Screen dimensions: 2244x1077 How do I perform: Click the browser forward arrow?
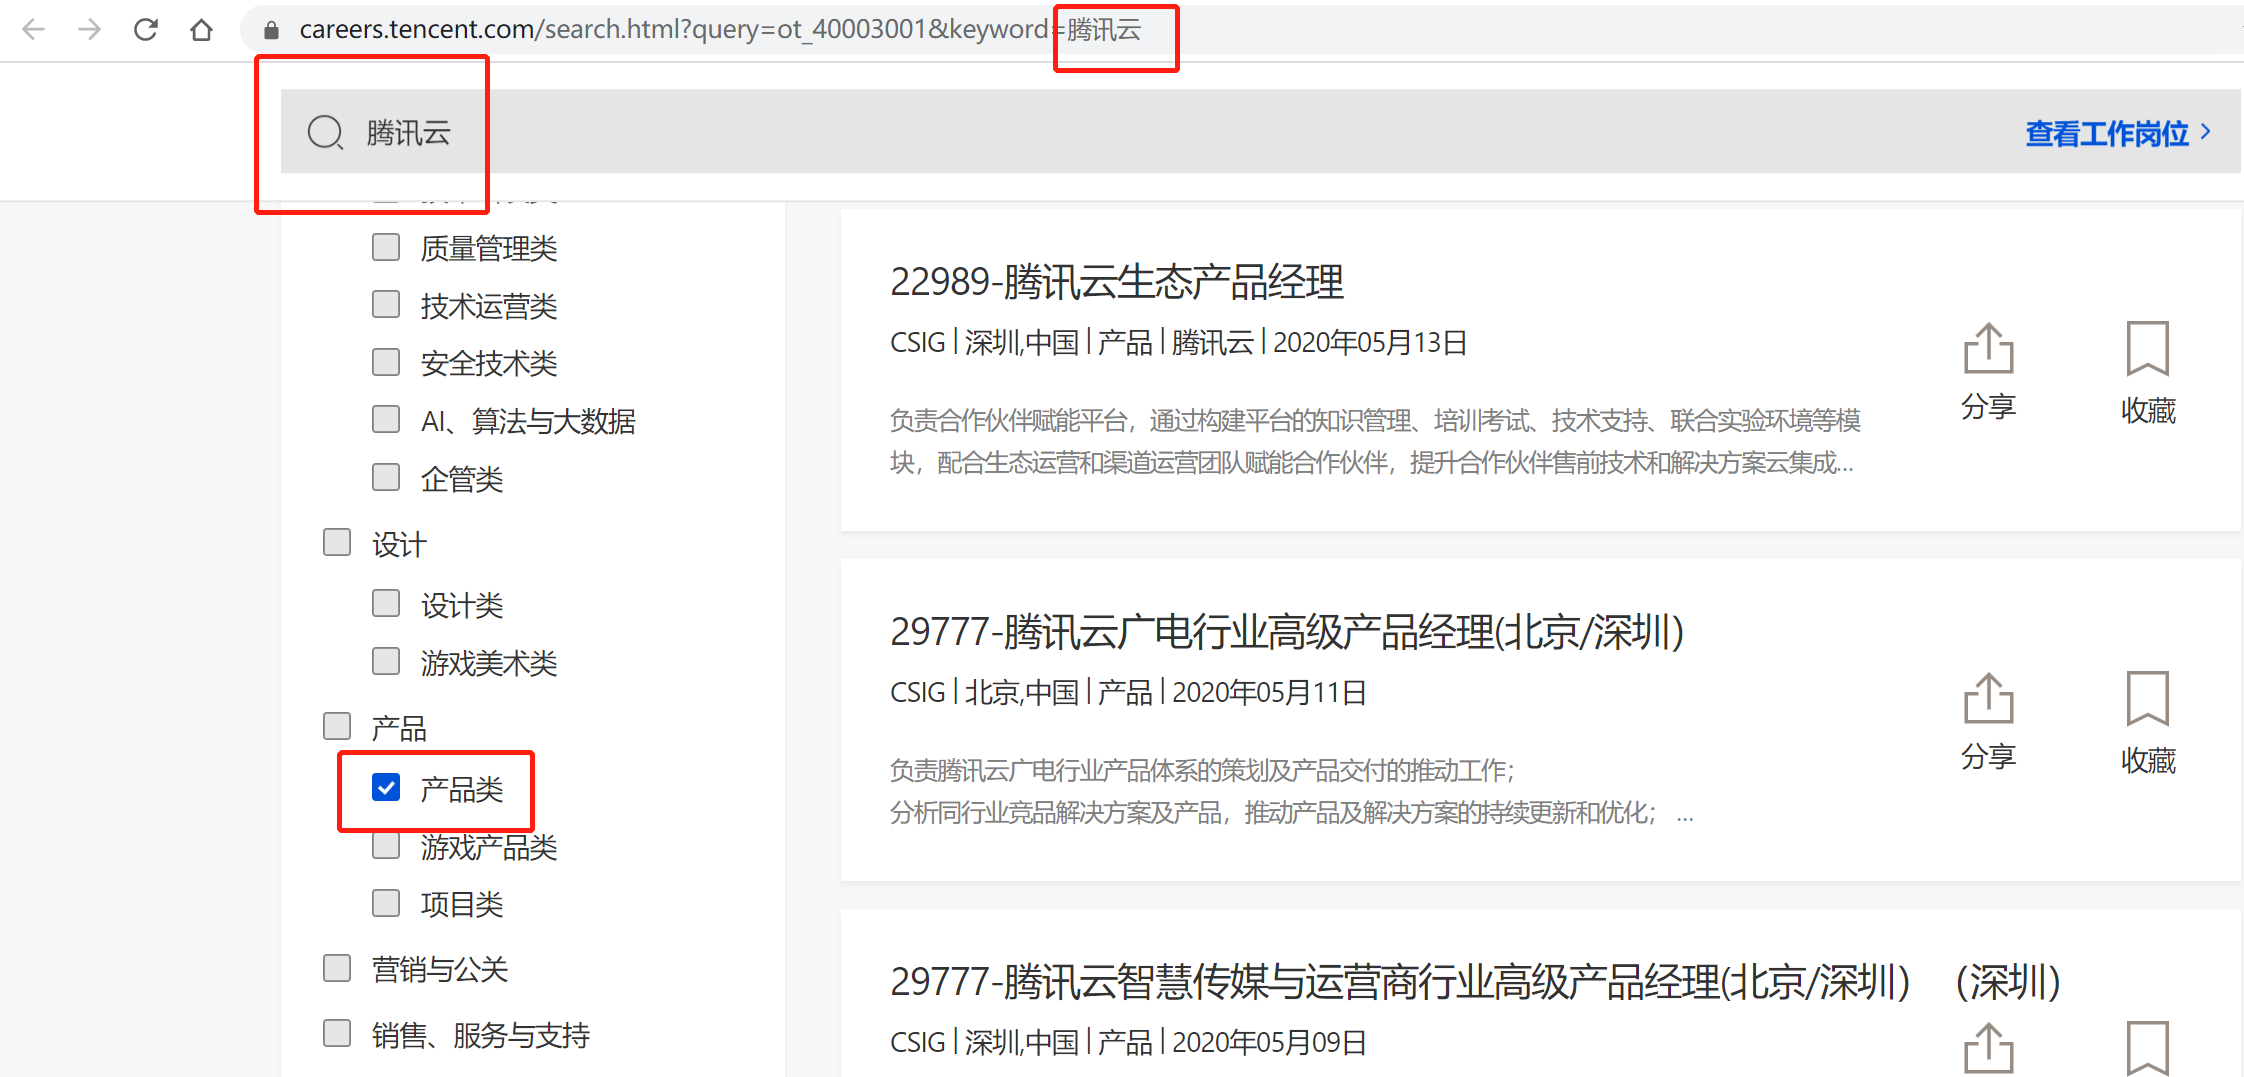pyautogui.click(x=90, y=30)
